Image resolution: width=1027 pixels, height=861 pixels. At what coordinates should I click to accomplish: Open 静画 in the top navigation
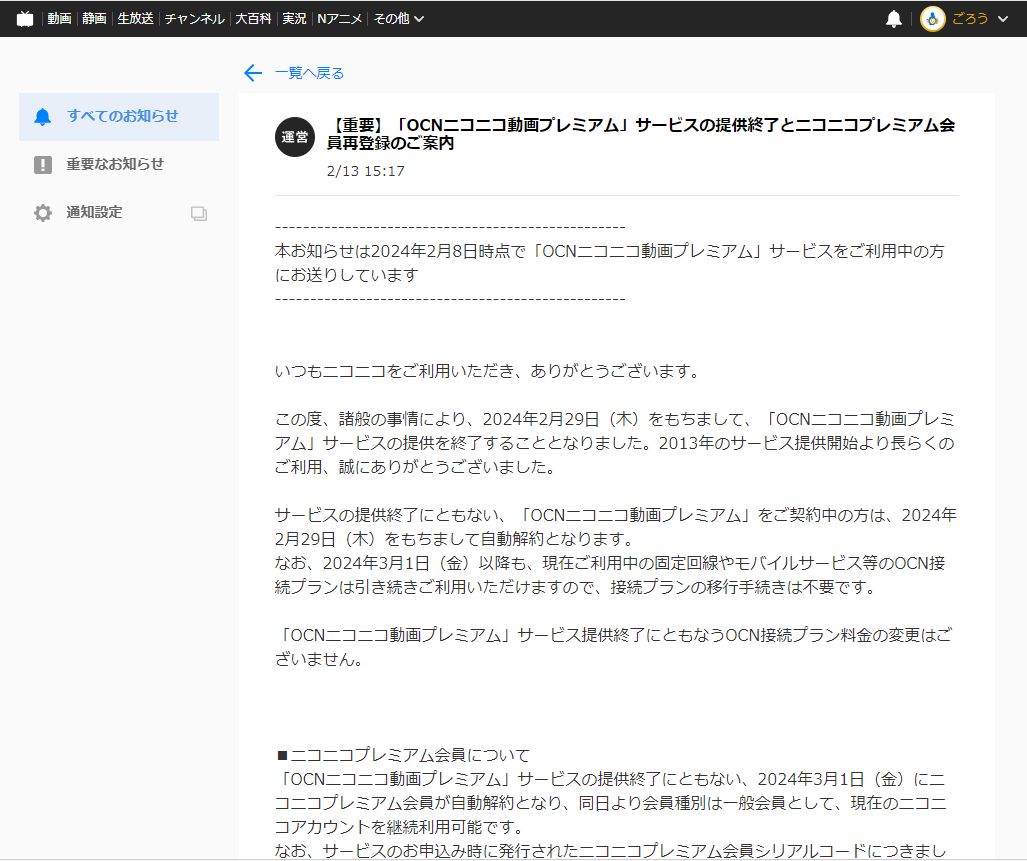point(94,19)
